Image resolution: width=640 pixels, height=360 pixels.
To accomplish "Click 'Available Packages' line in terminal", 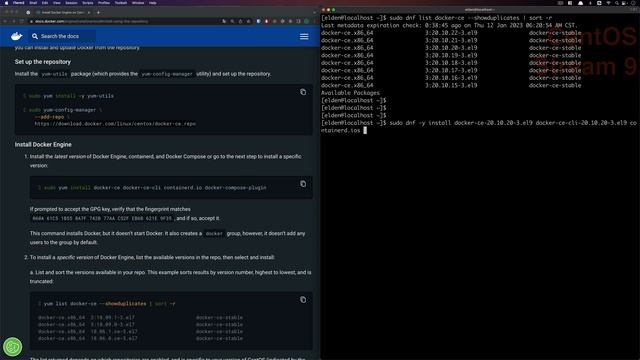I will click(x=350, y=93).
